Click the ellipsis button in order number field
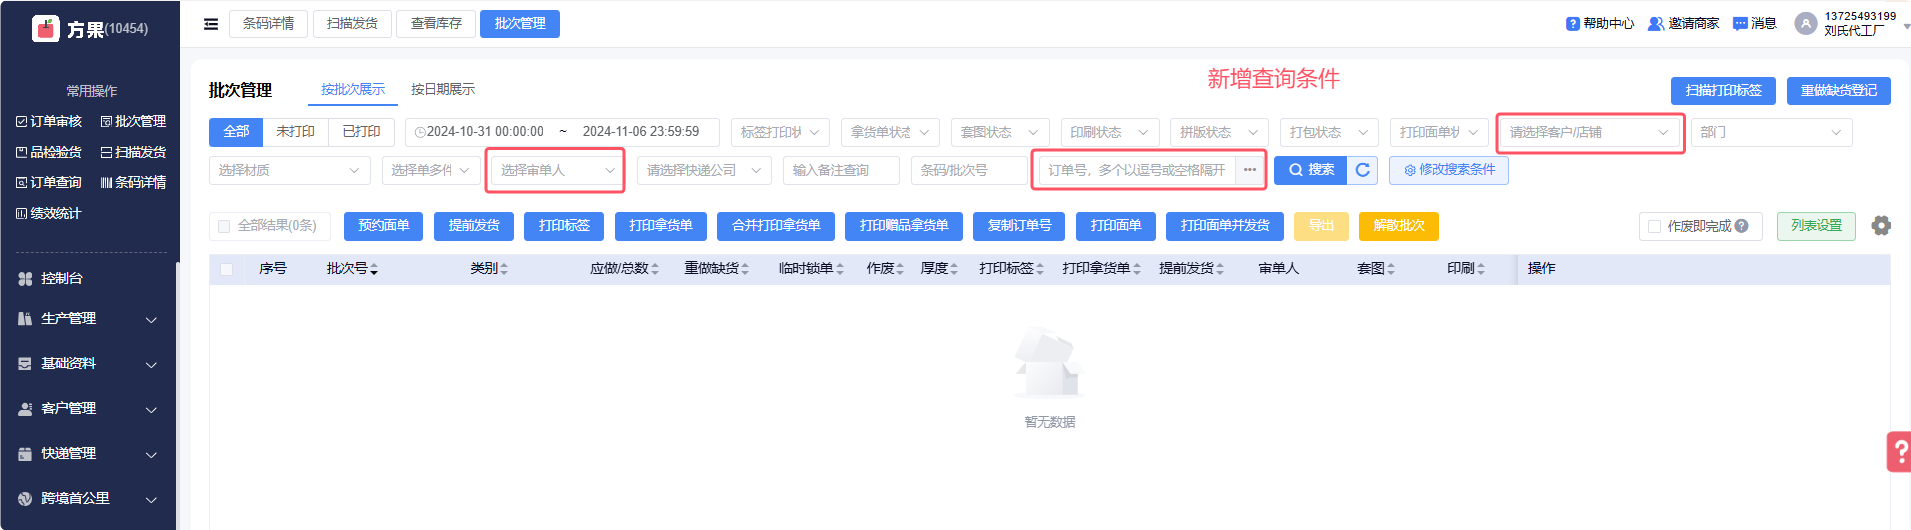 coord(1250,170)
